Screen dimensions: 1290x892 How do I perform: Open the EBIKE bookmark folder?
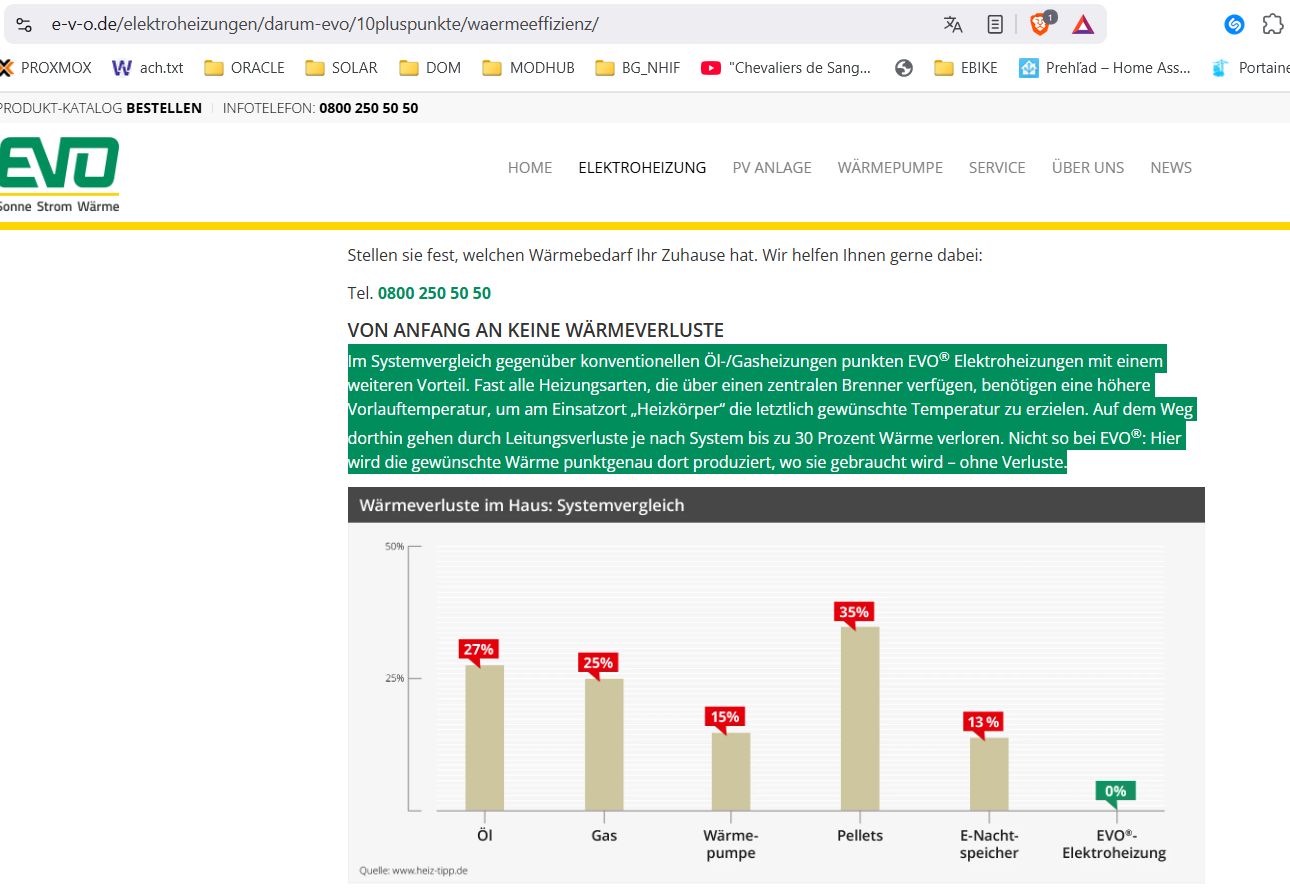pos(968,68)
